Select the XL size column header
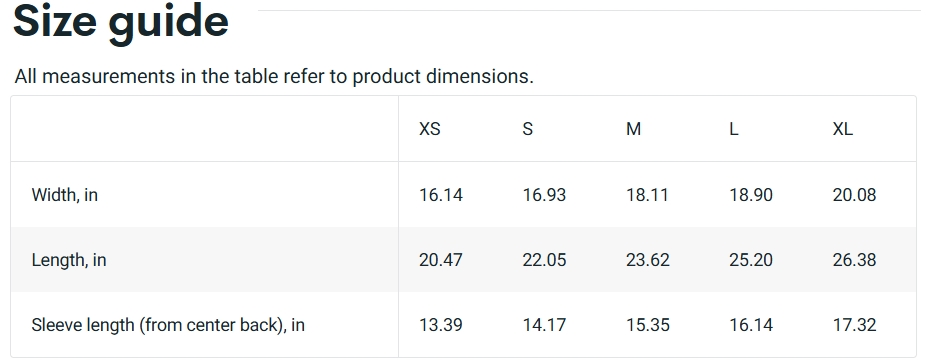The height and width of the screenshot is (363, 928). 843,129
